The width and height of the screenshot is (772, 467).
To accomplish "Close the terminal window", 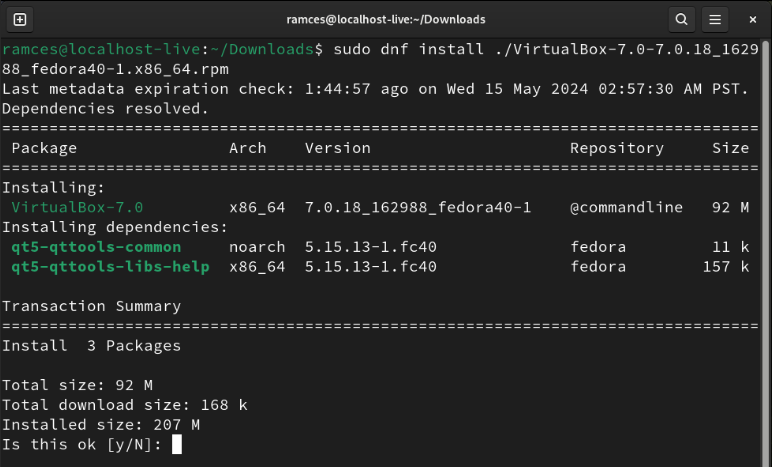I will click(x=752, y=20).
